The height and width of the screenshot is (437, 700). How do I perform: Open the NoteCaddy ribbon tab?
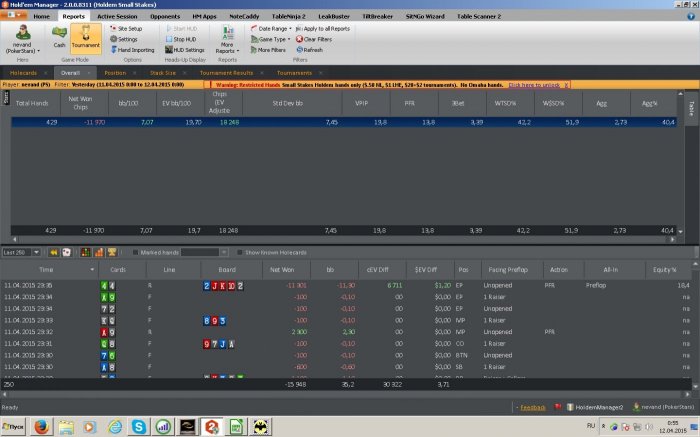pyautogui.click(x=244, y=17)
